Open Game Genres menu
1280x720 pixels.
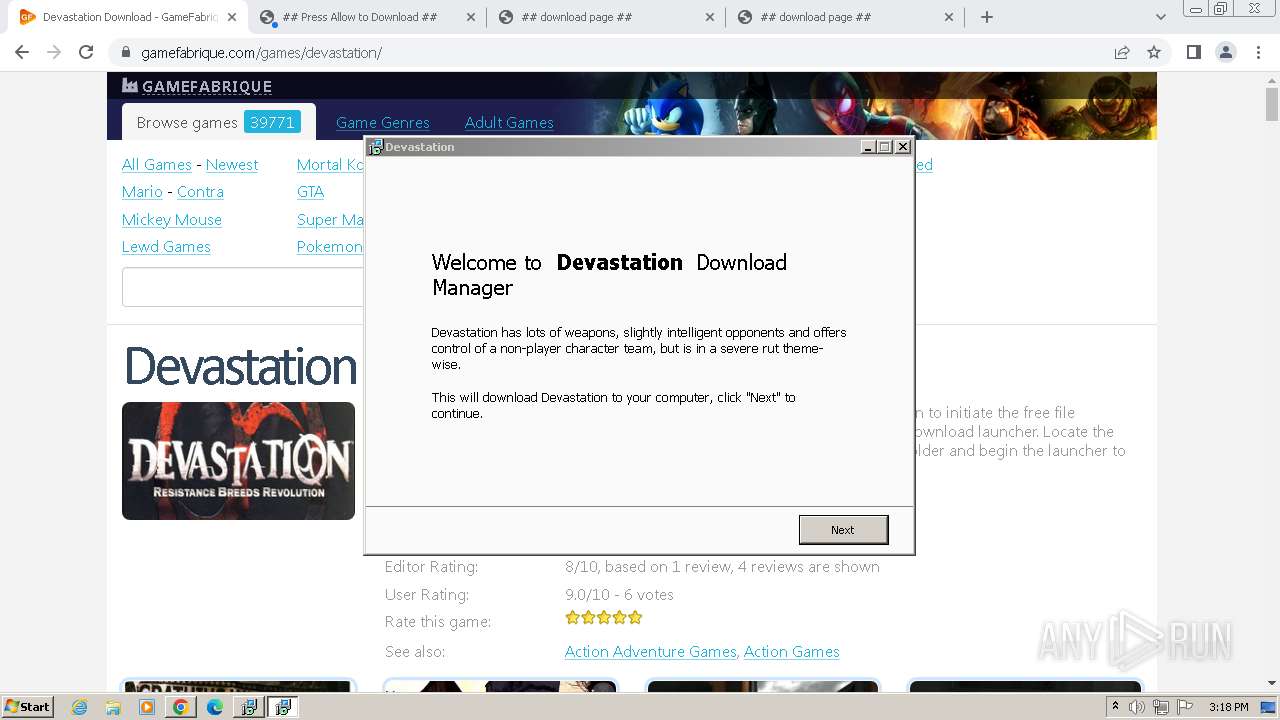tap(383, 123)
